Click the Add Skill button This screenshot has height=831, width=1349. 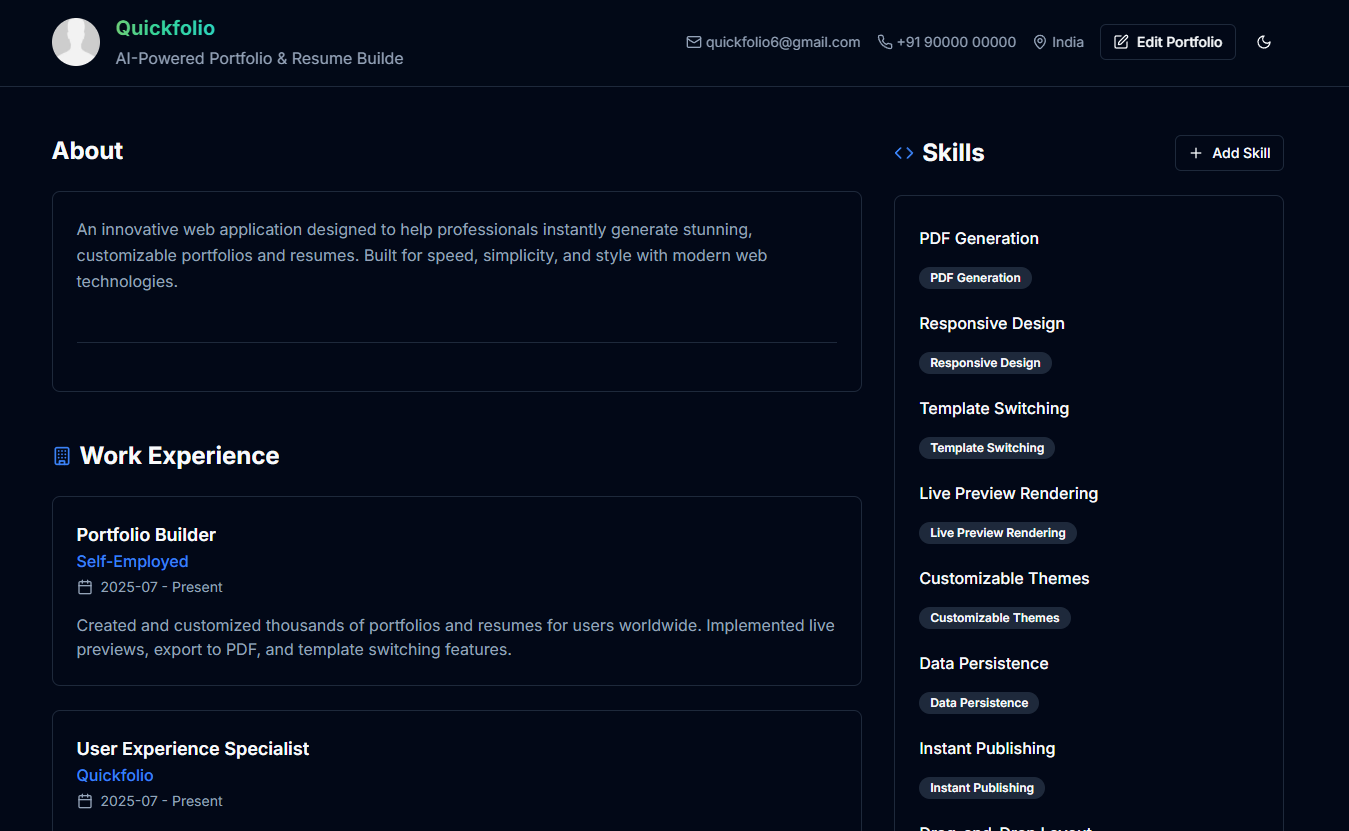[1229, 153]
